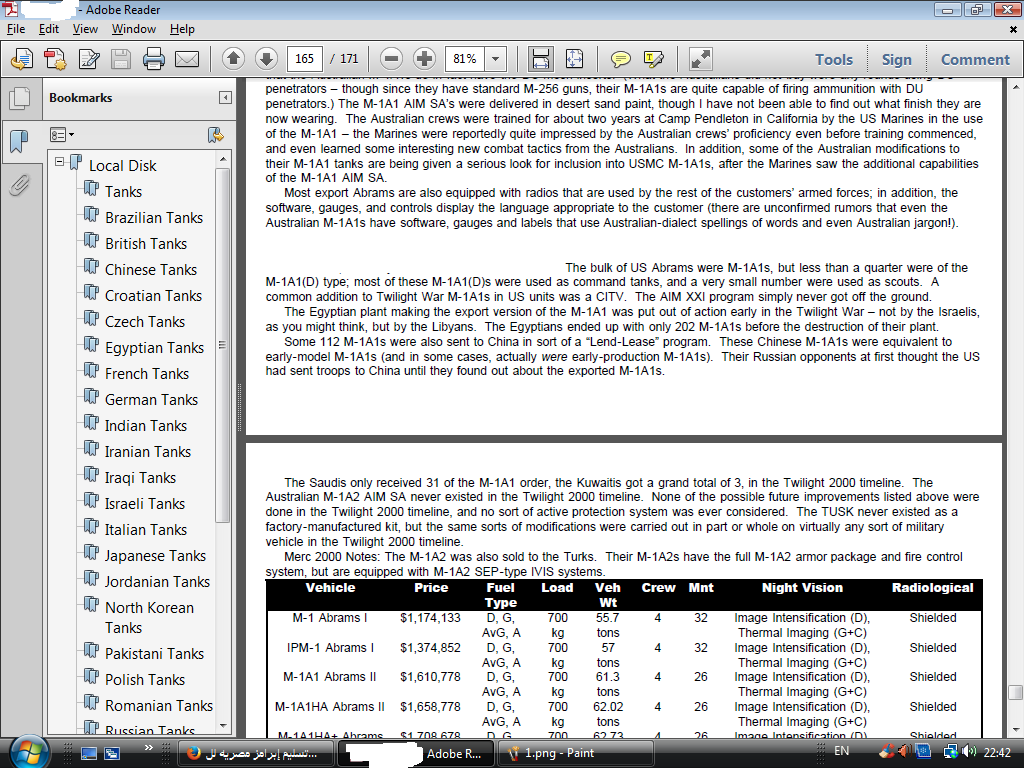Screen dimensions: 1024x768
Task: Select the Highlight Text tool
Action: point(654,59)
